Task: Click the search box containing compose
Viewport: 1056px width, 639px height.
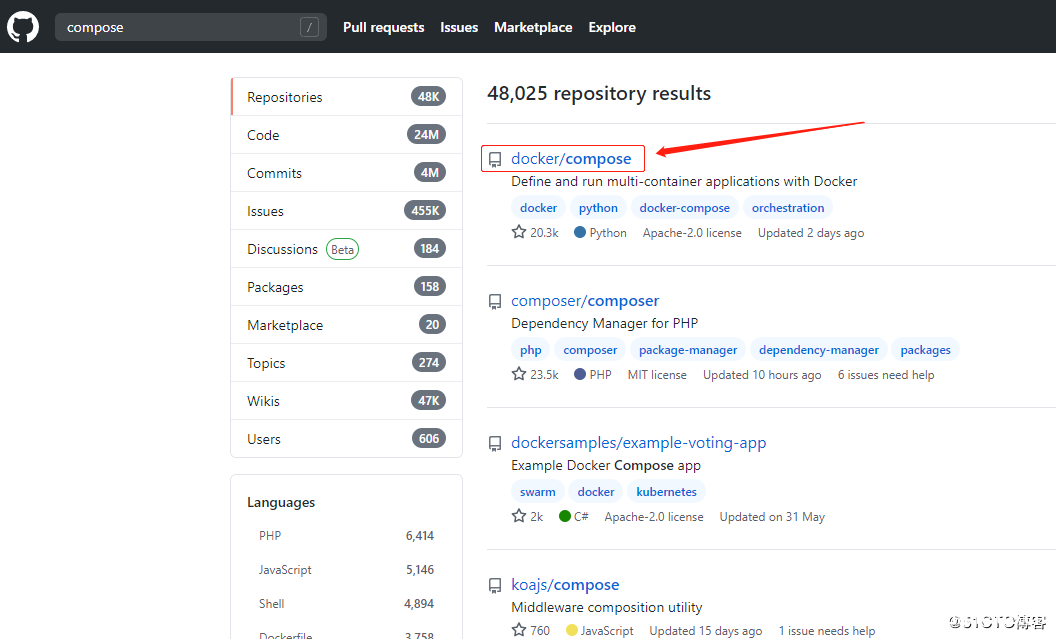Action: [180, 27]
